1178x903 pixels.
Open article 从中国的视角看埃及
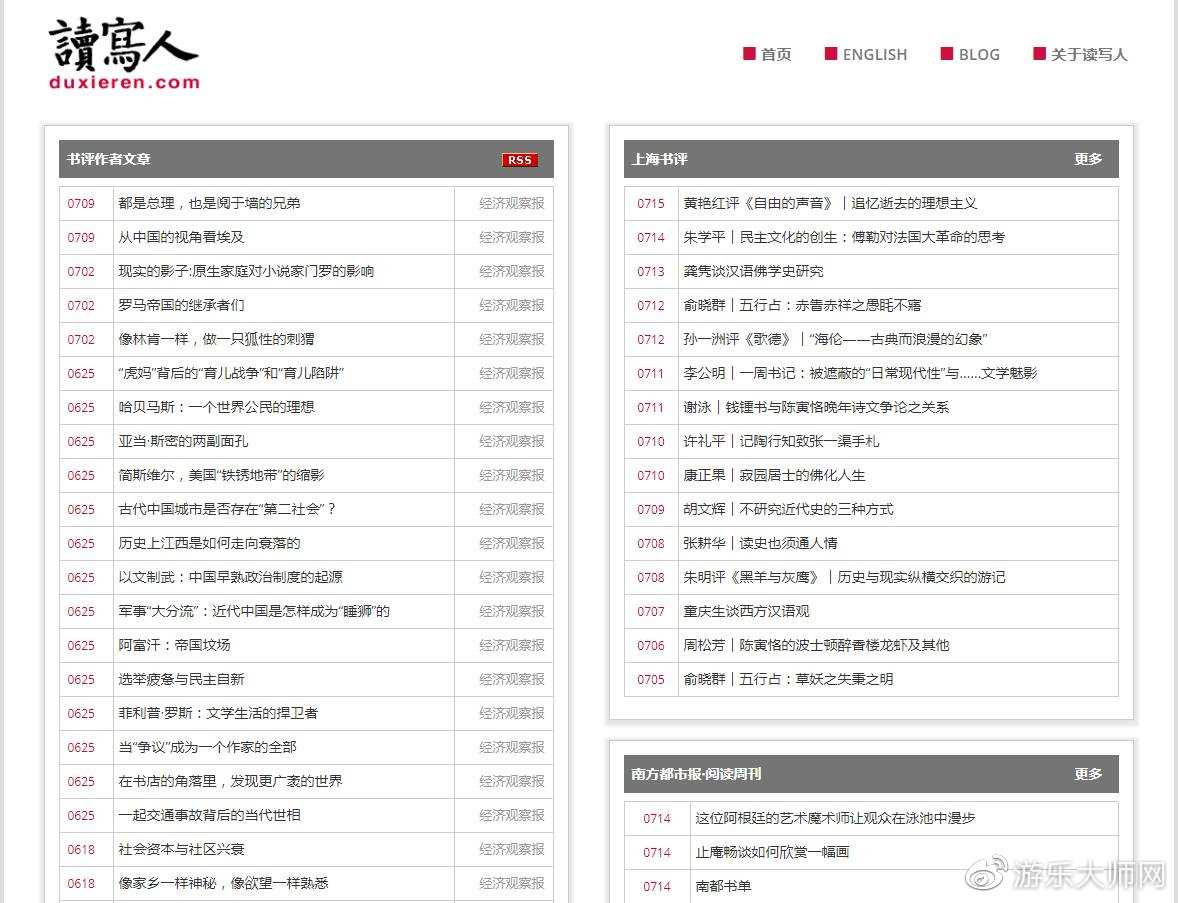181,237
